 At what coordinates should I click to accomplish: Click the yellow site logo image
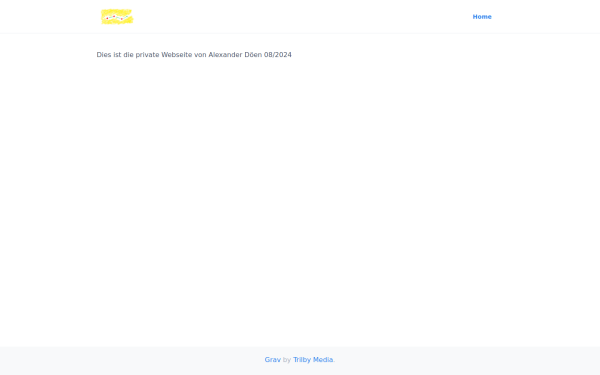click(117, 17)
